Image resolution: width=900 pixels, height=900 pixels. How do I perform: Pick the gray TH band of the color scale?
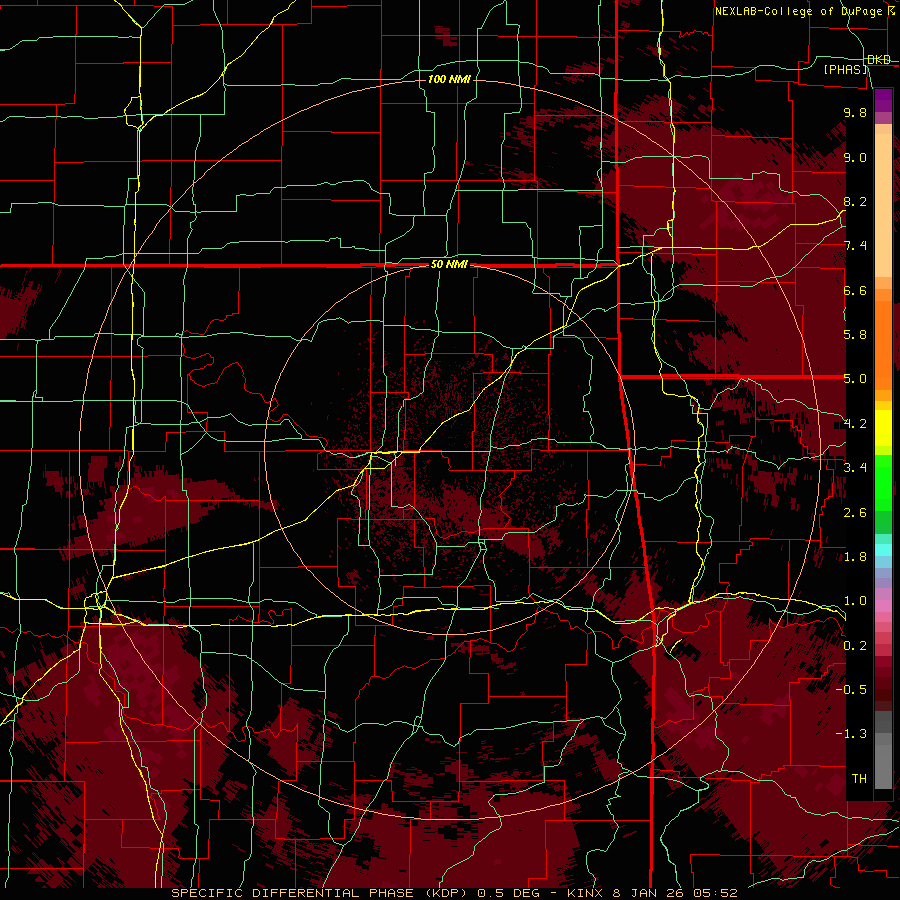pyautogui.click(x=883, y=766)
